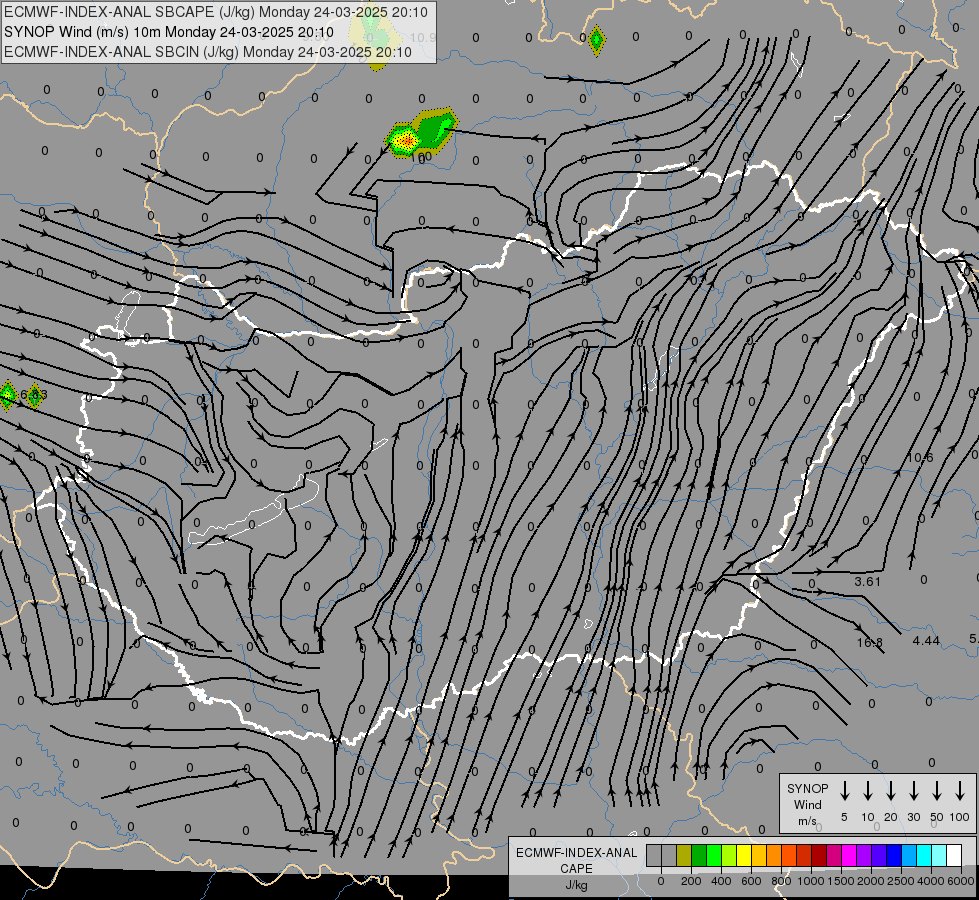This screenshot has height=900, width=979.
Task: Click the 30 m/s wind arrow in legend
Action: (x=913, y=791)
